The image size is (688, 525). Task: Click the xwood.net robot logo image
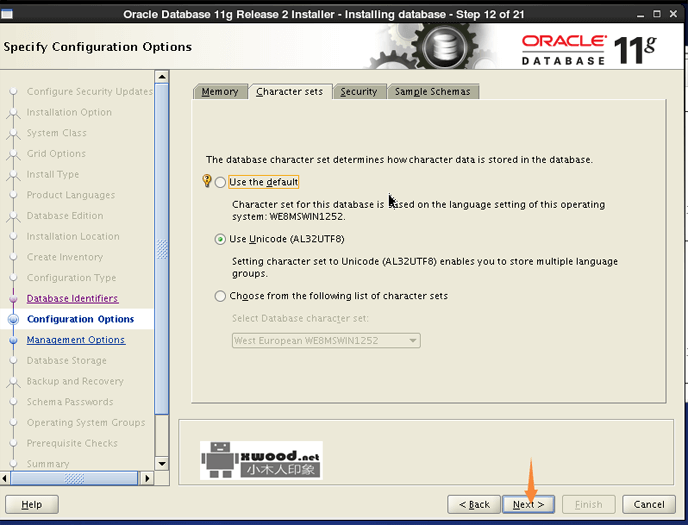point(261,460)
